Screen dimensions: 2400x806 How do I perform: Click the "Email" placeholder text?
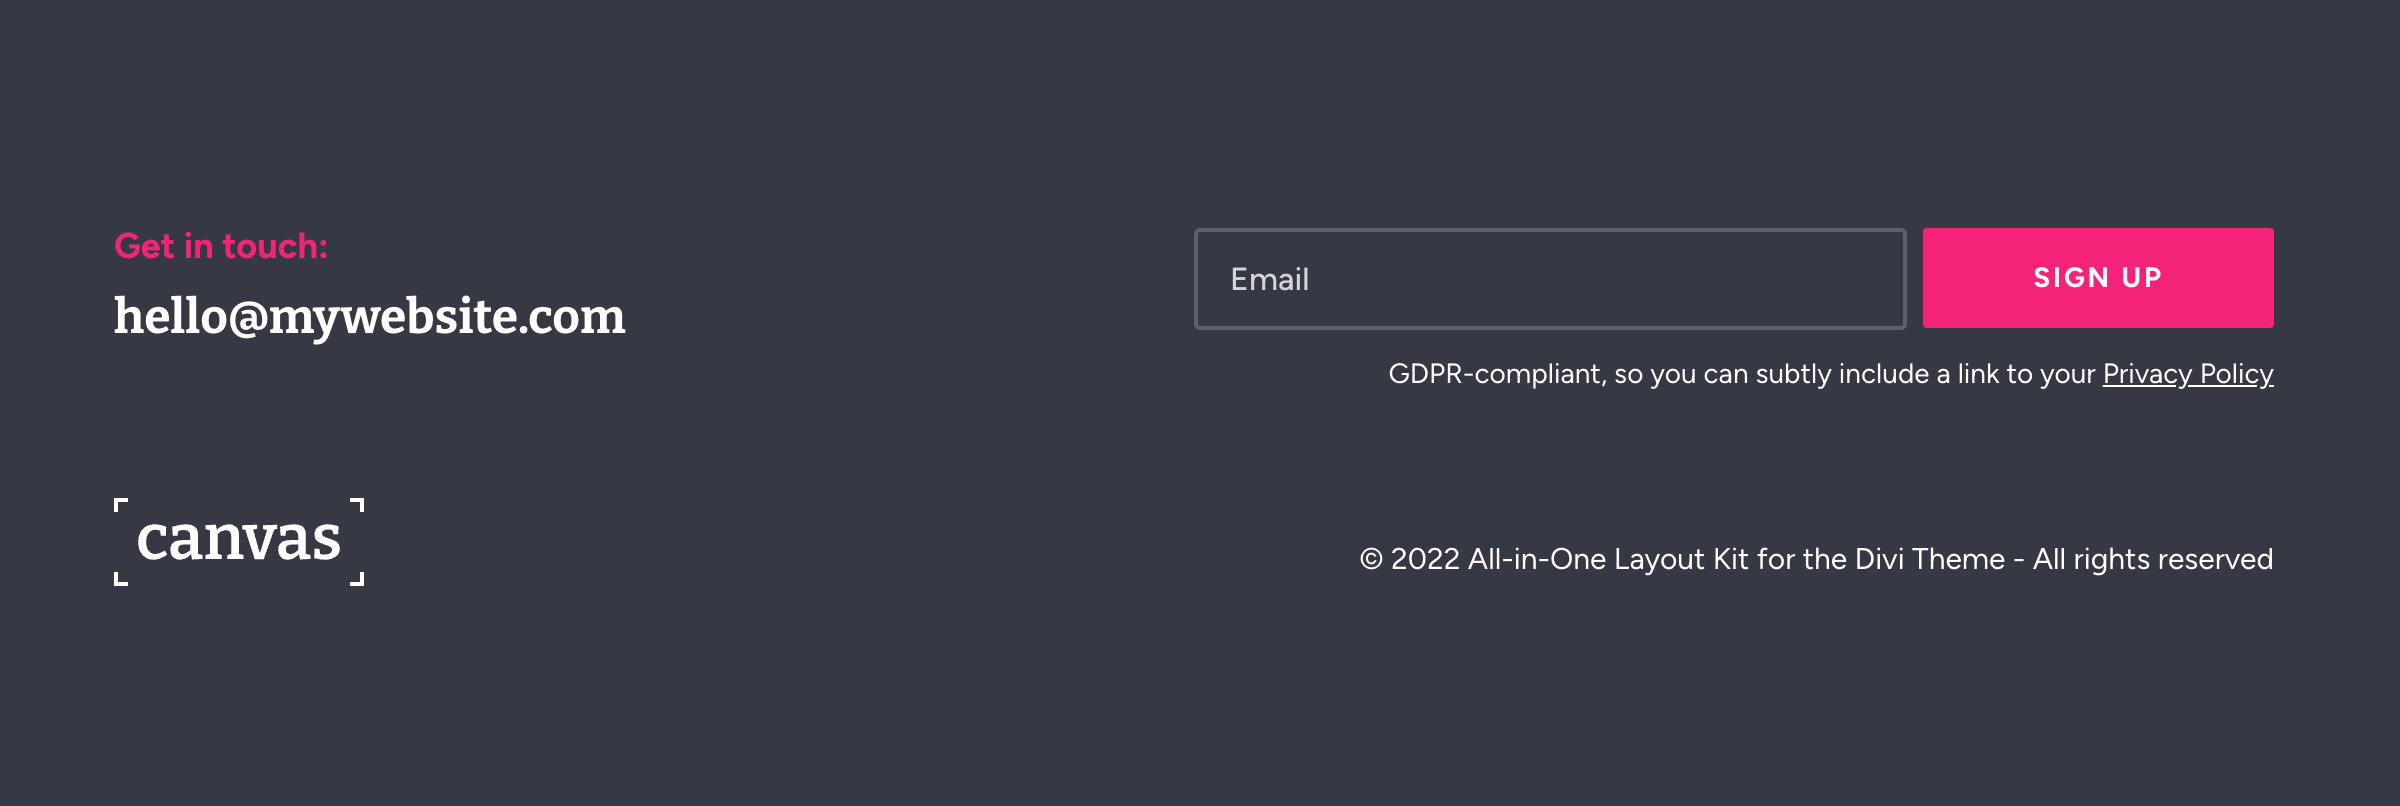pos(1270,279)
